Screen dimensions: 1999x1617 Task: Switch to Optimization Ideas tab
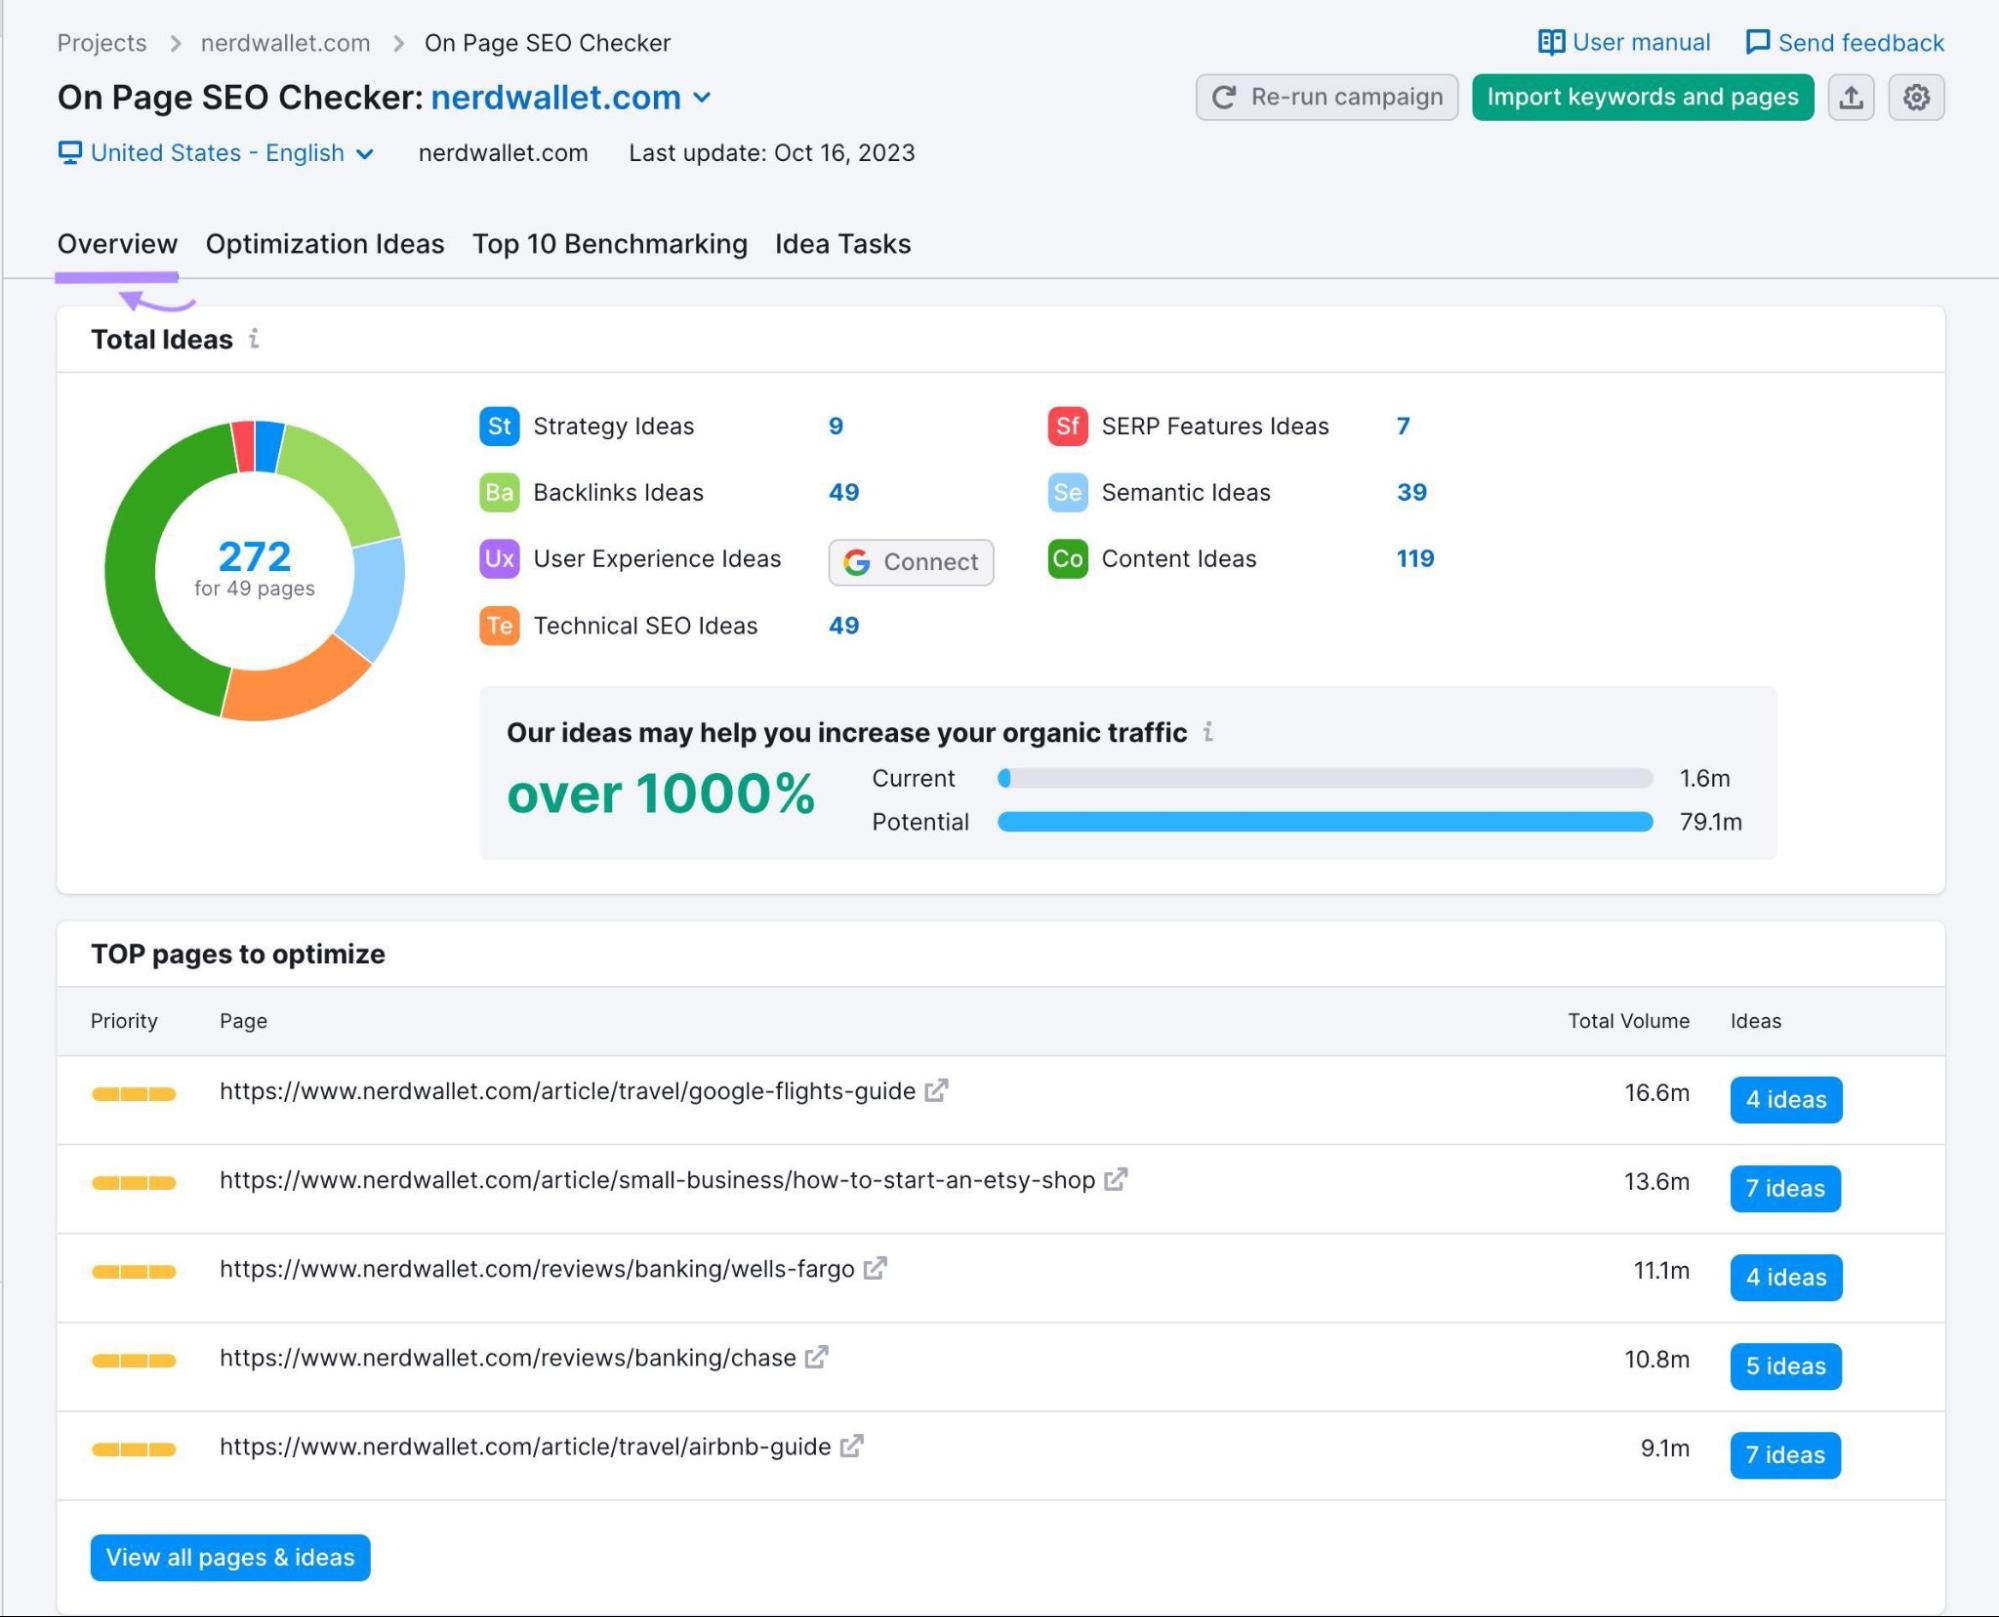tap(325, 244)
